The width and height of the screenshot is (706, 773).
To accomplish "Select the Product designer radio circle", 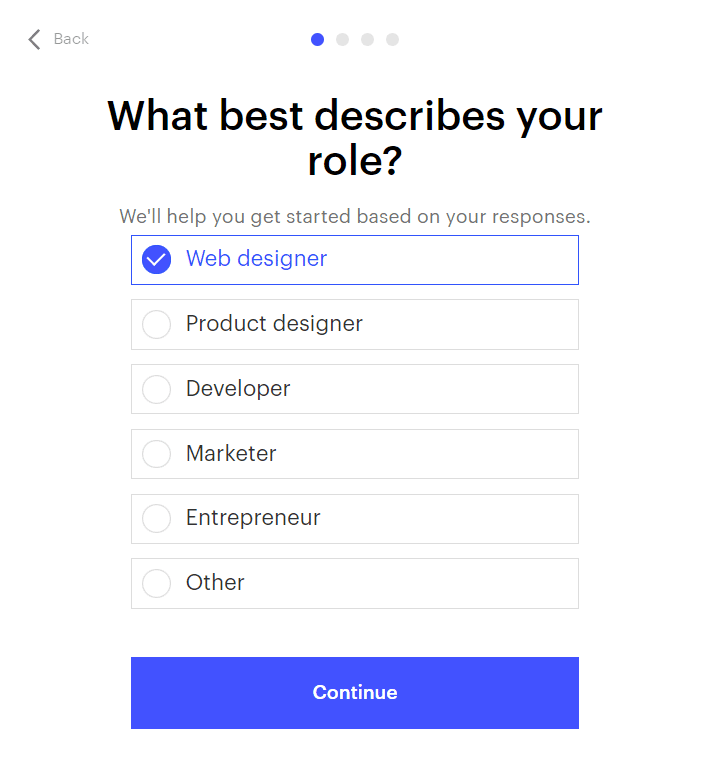I will (x=157, y=325).
